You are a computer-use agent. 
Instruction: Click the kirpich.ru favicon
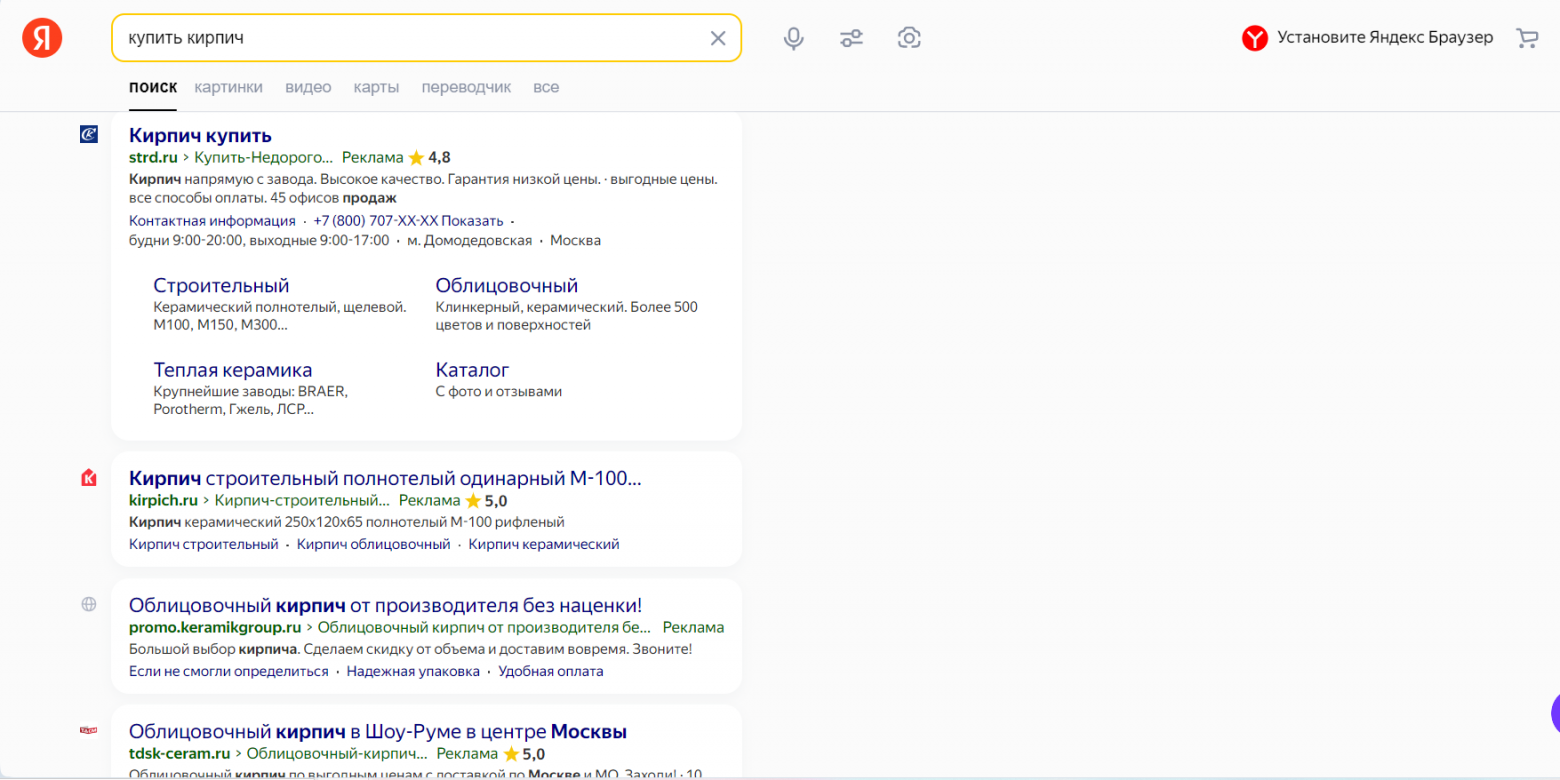[x=89, y=478]
